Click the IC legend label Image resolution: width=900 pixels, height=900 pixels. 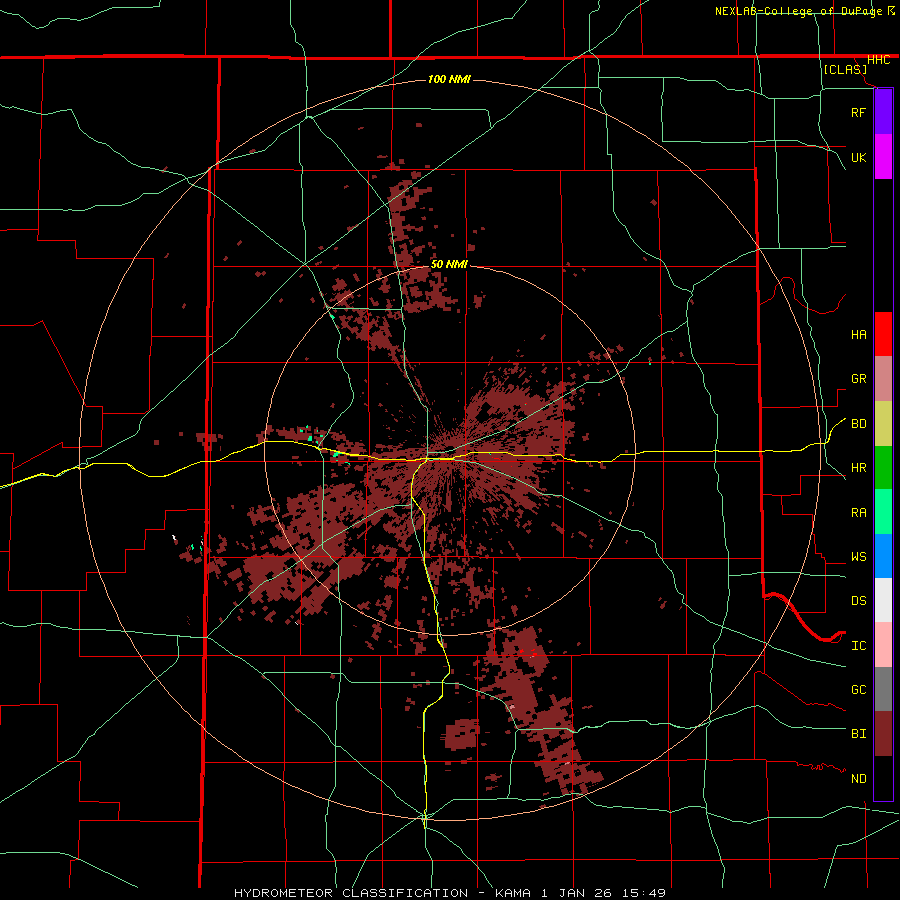coord(858,646)
